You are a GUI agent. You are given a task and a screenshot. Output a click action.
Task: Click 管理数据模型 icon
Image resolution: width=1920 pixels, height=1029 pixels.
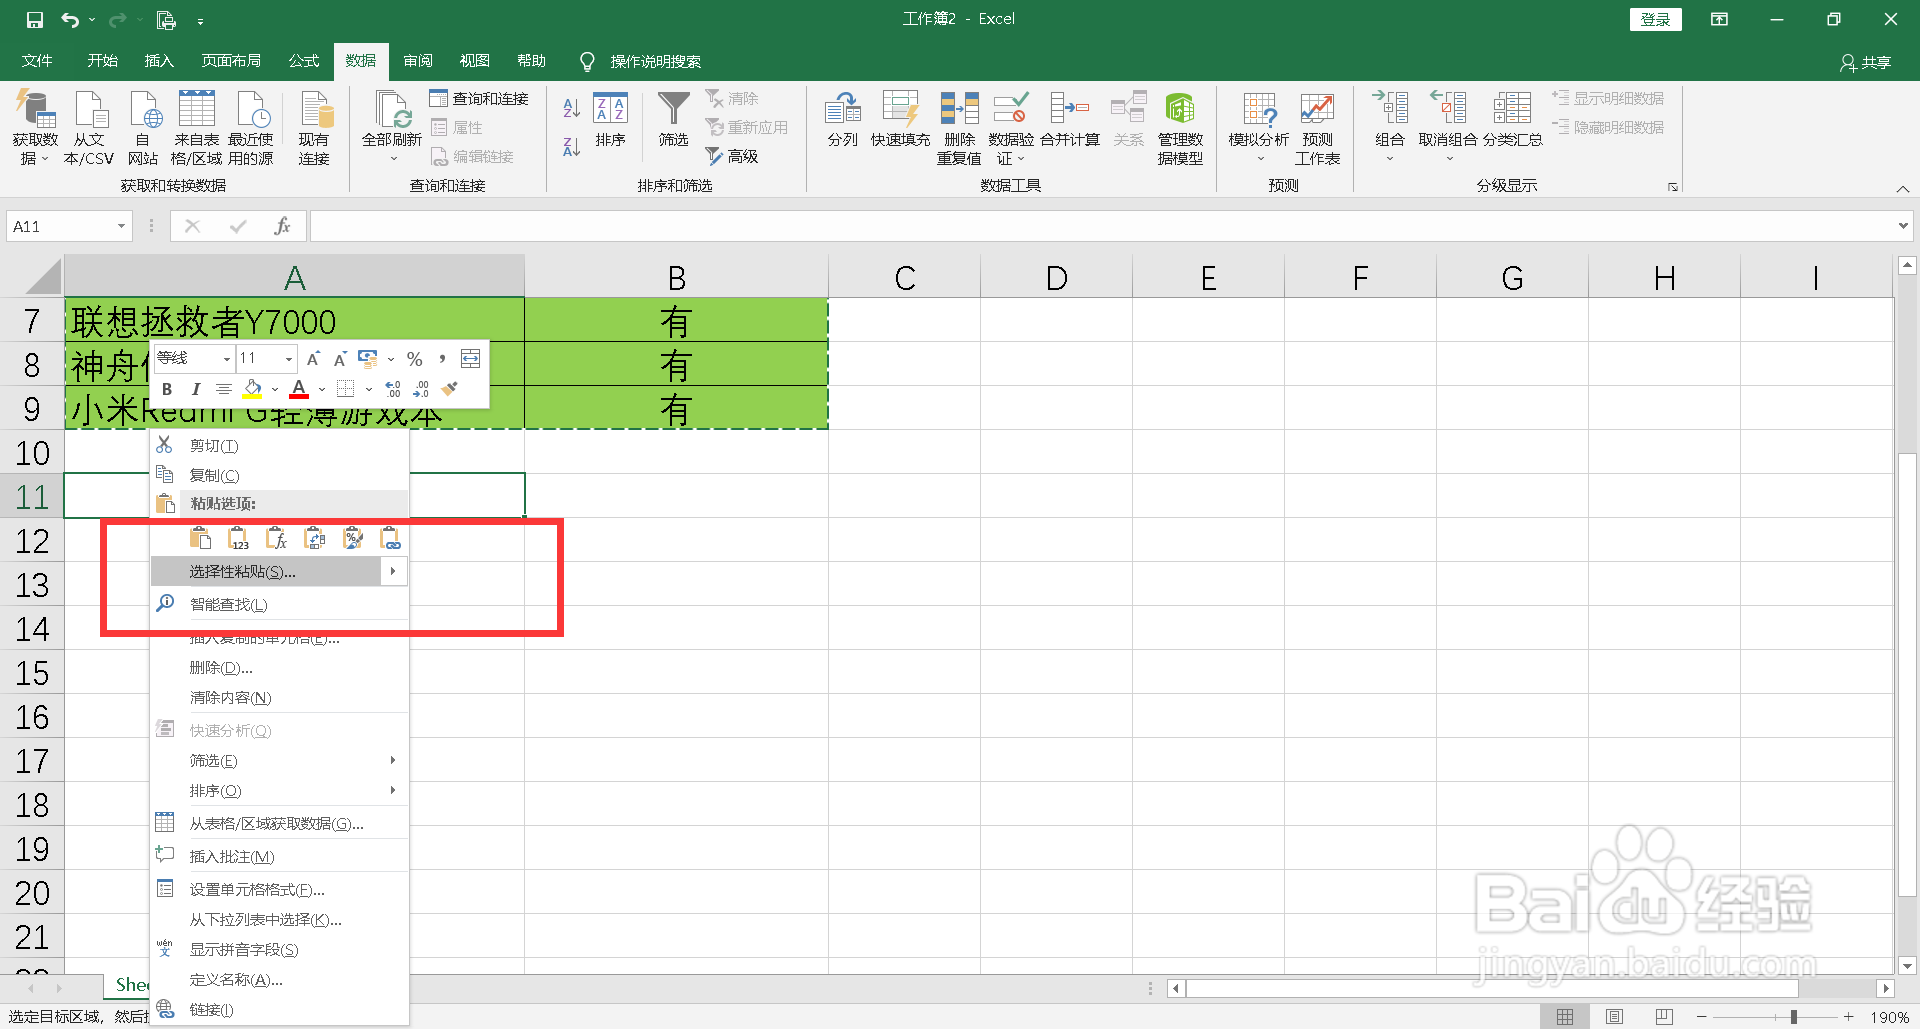[1180, 128]
